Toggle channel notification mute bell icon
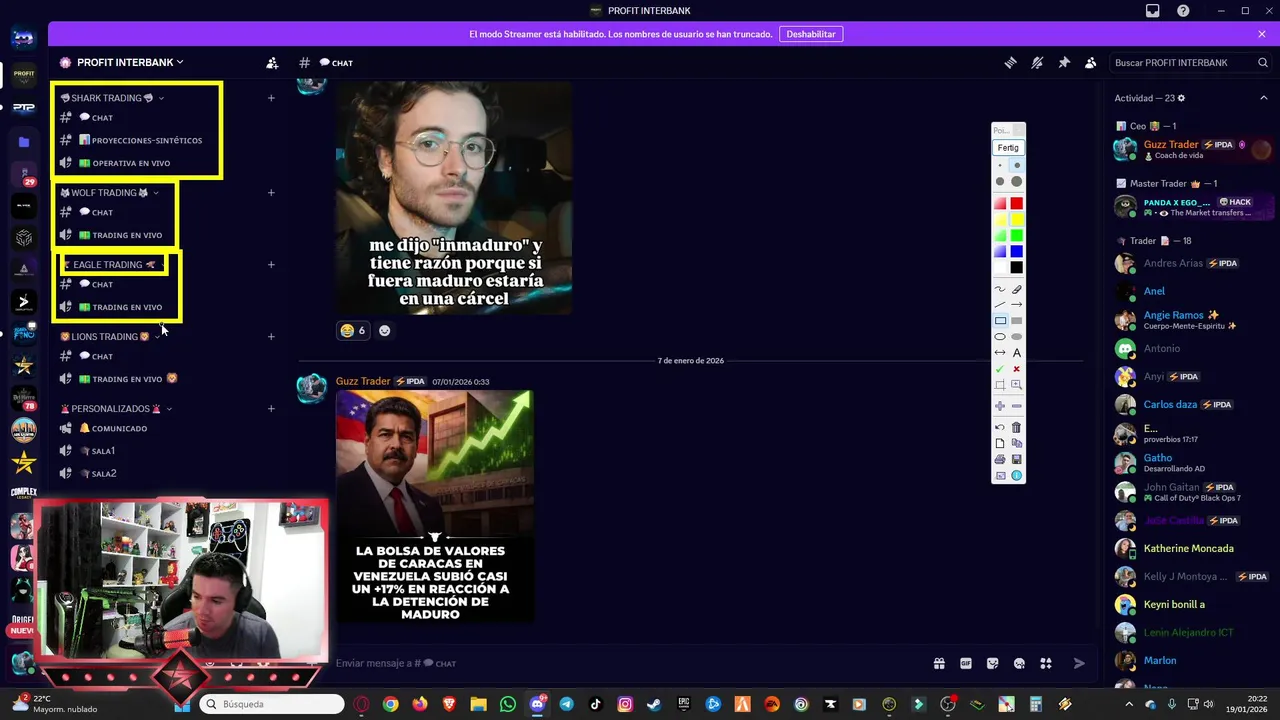Viewport: 1280px width, 720px height. tap(1037, 62)
